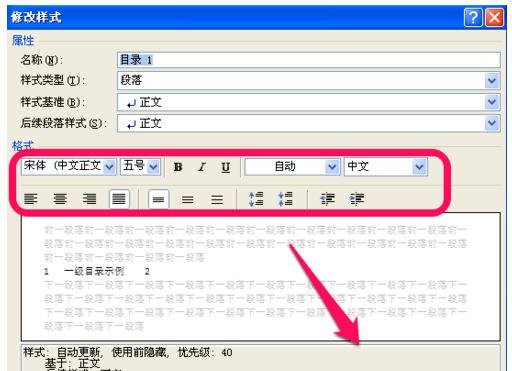This screenshot has width=512, height=371.
Task: Open the language dropdown 中文
Action: [x=419, y=167]
